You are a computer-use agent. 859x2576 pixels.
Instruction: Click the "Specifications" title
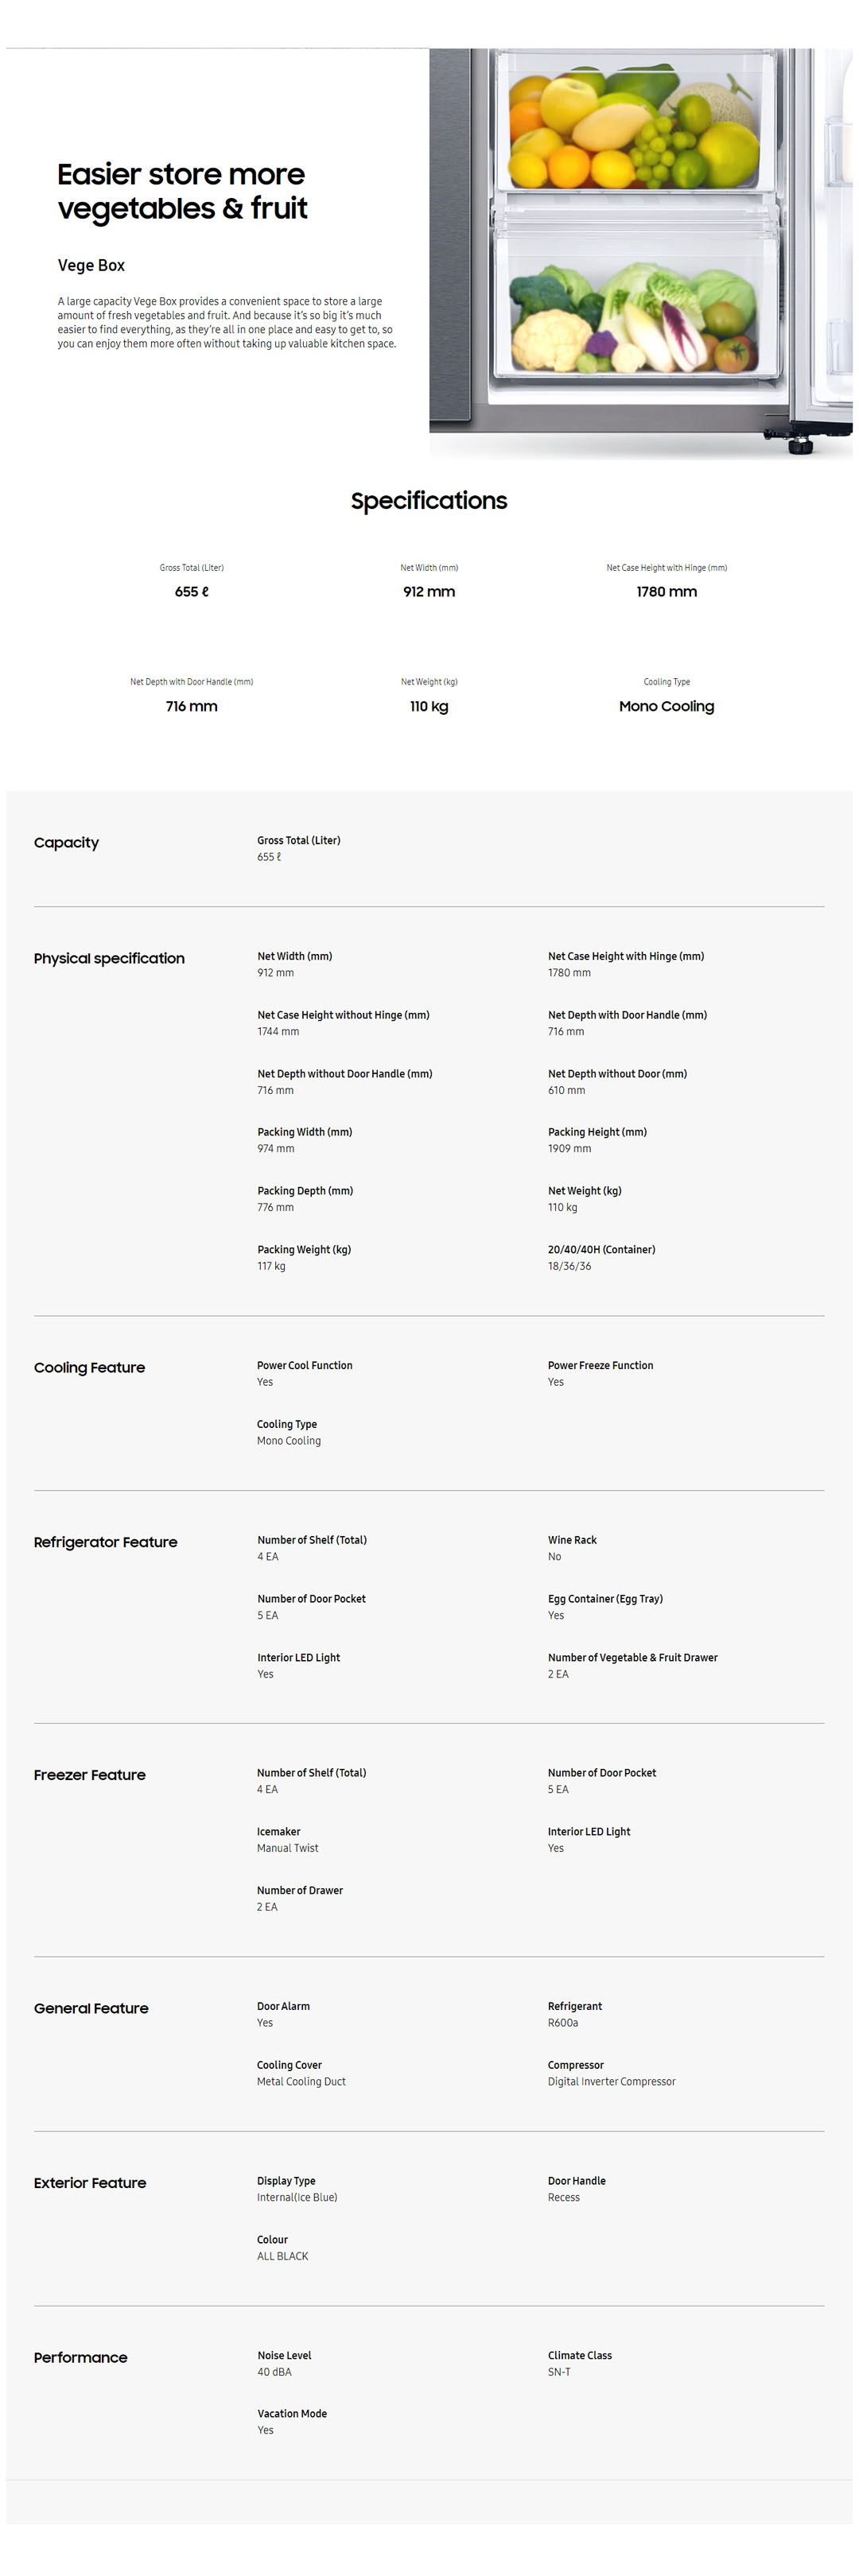click(x=429, y=501)
